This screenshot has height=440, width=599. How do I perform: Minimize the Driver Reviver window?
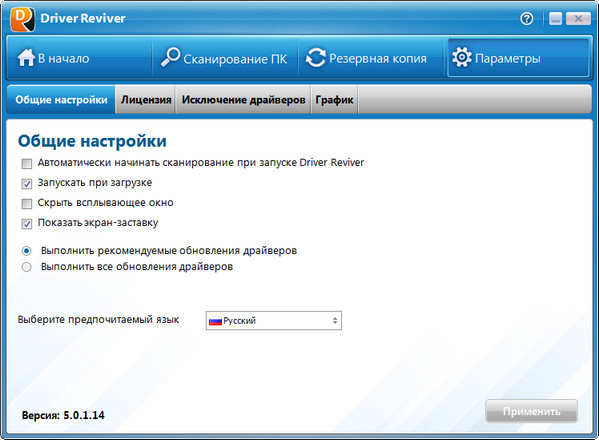click(x=555, y=18)
